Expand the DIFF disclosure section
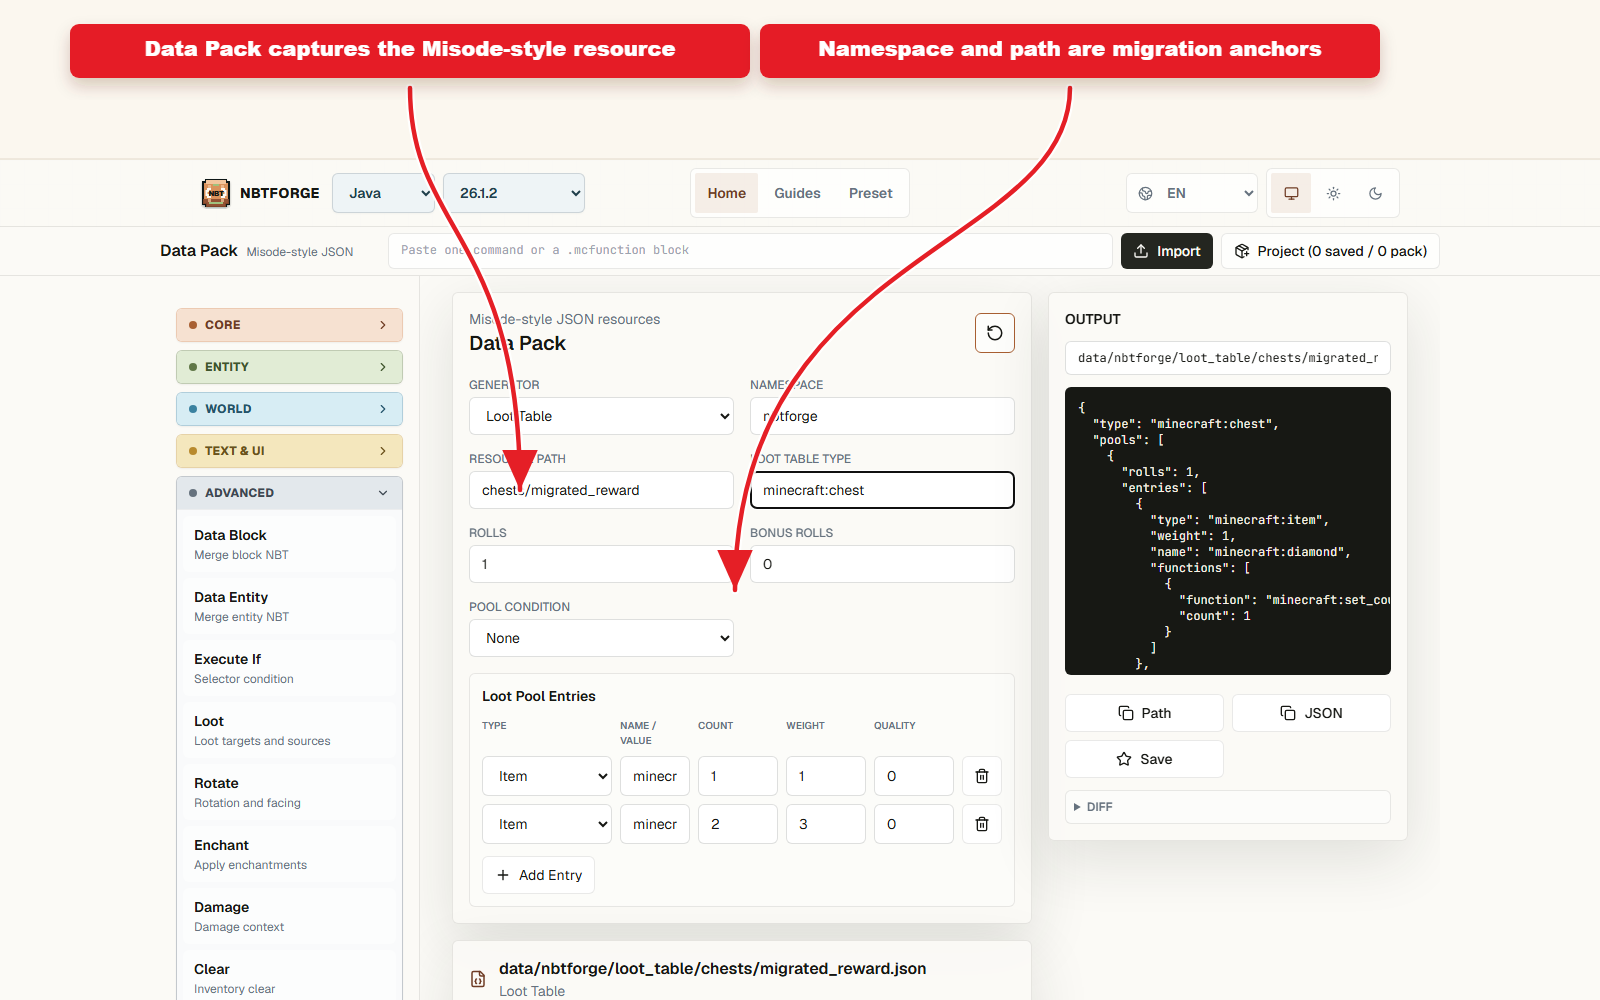The width and height of the screenshot is (1600, 1000). coord(1227,807)
